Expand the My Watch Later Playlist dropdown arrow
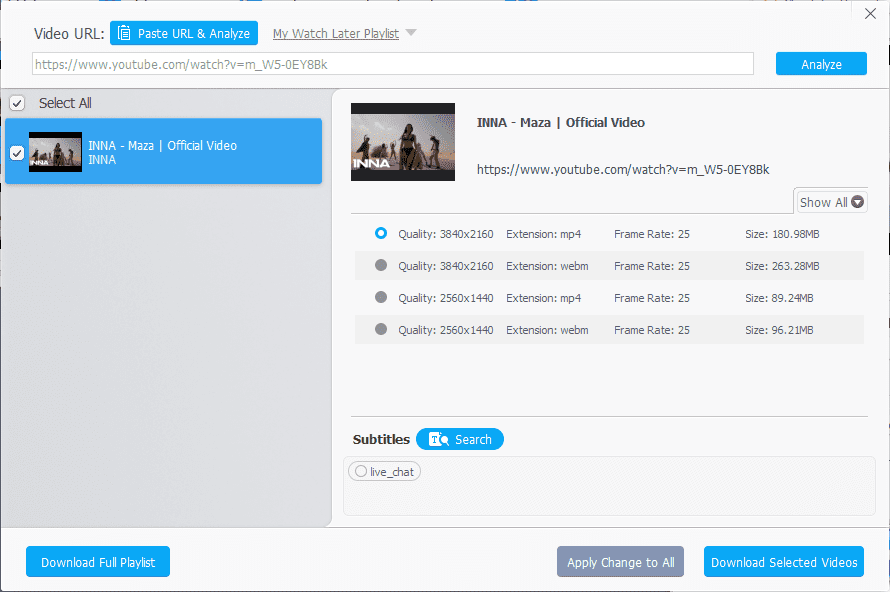The height and width of the screenshot is (592, 890). pyautogui.click(x=411, y=33)
